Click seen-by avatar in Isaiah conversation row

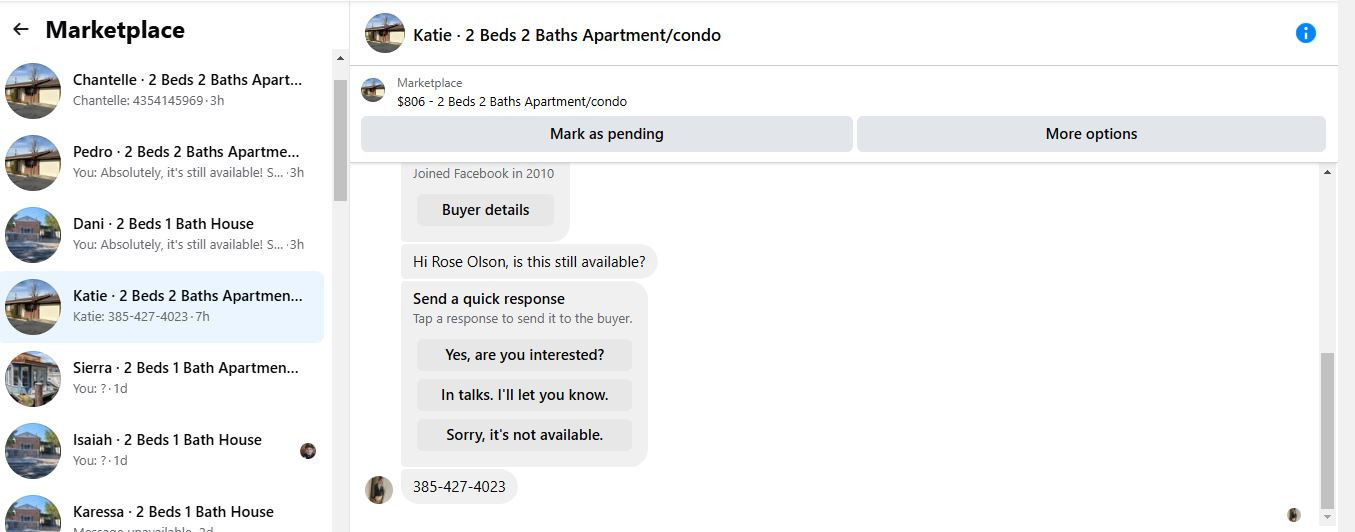[308, 451]
